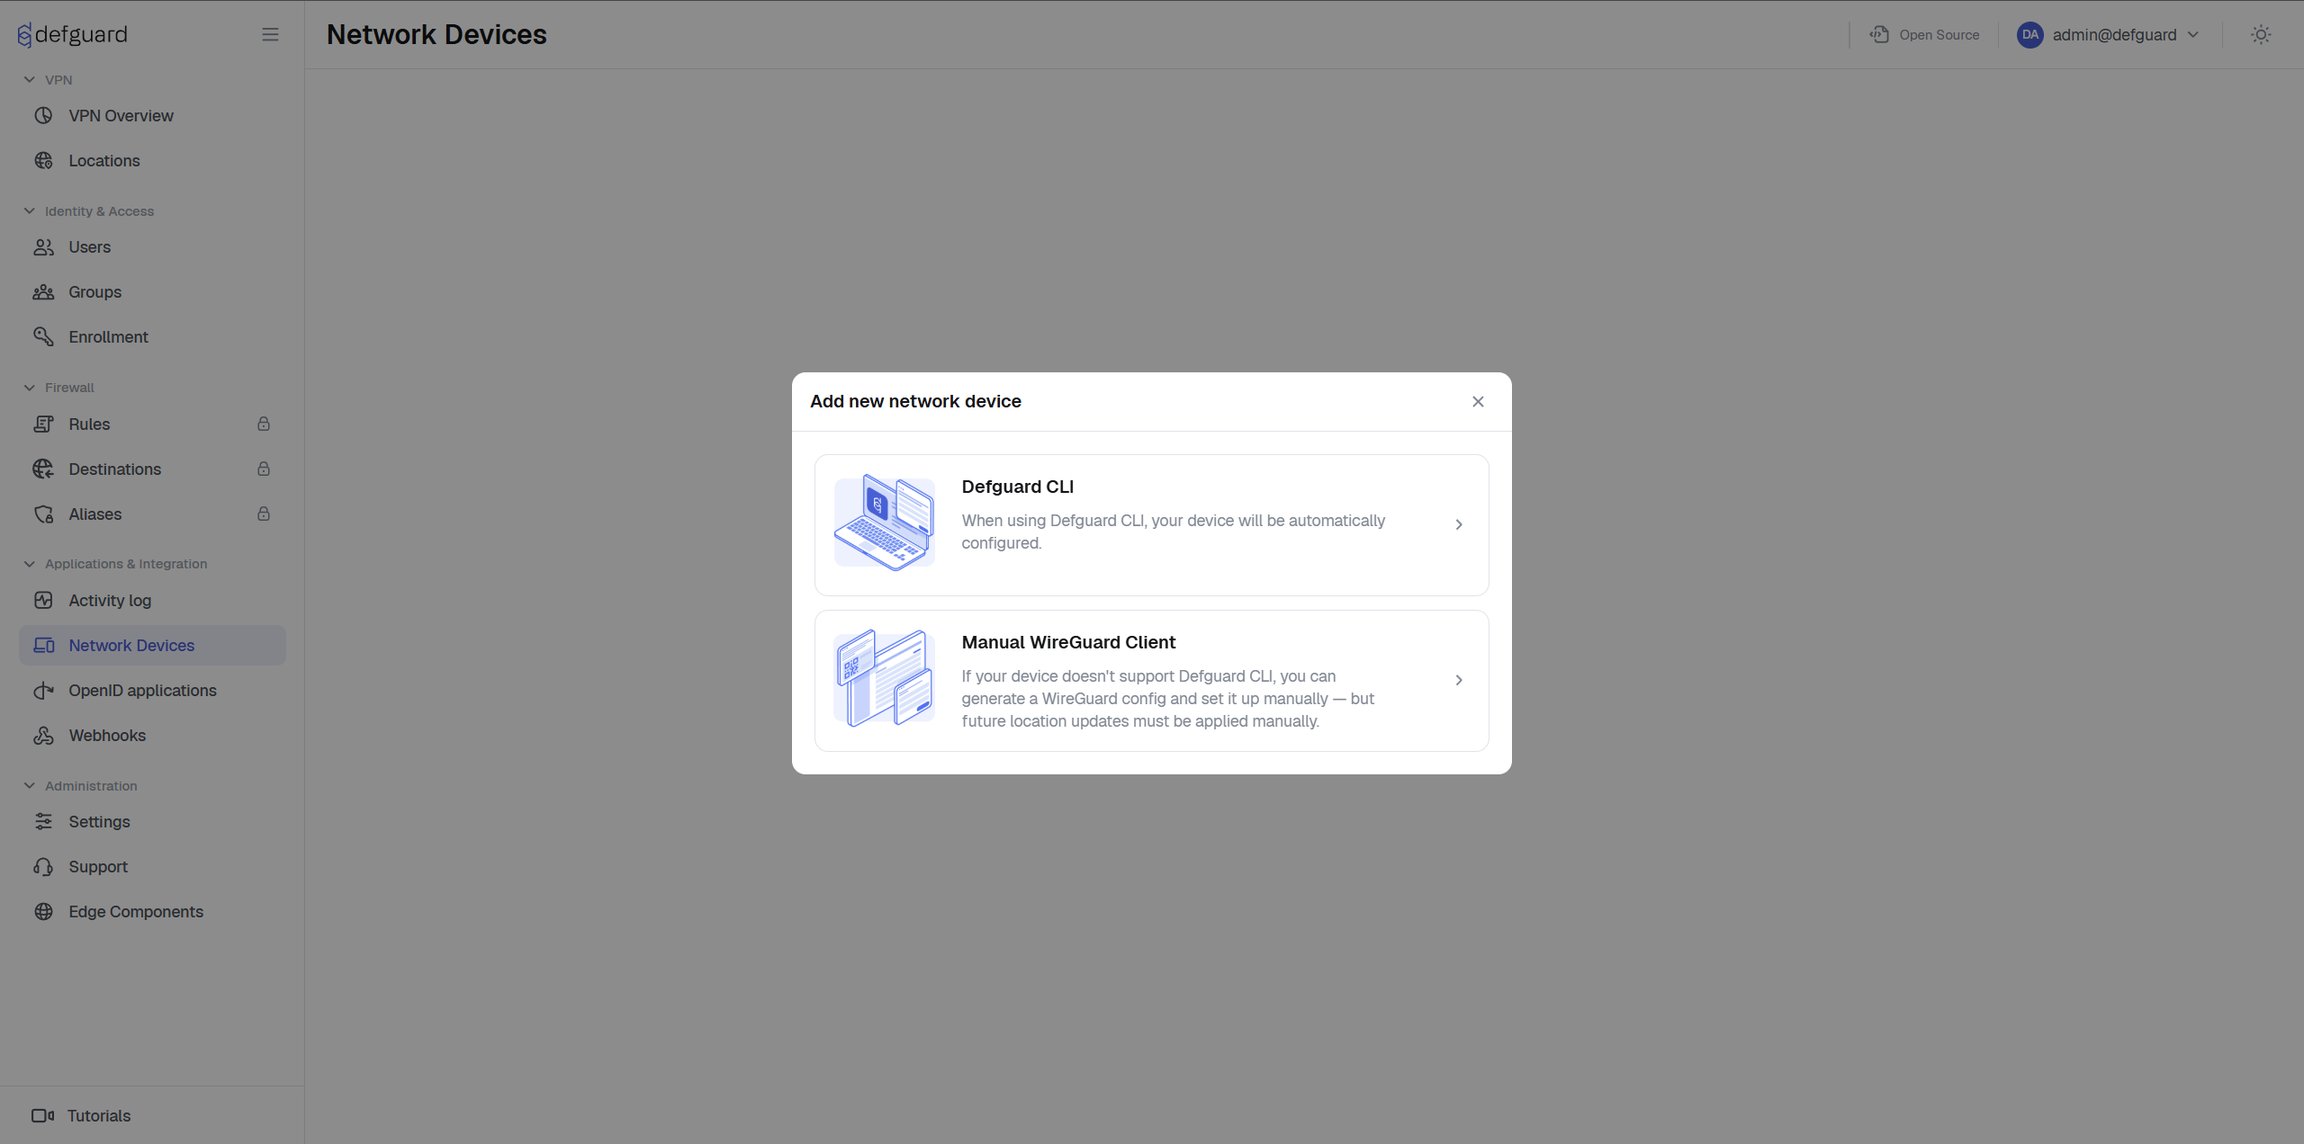Viewport: 2304px width, 1144px height.
Task: Choose the Defguard CLI option card
Action: pyautogui.click(x=1151, y=525)
